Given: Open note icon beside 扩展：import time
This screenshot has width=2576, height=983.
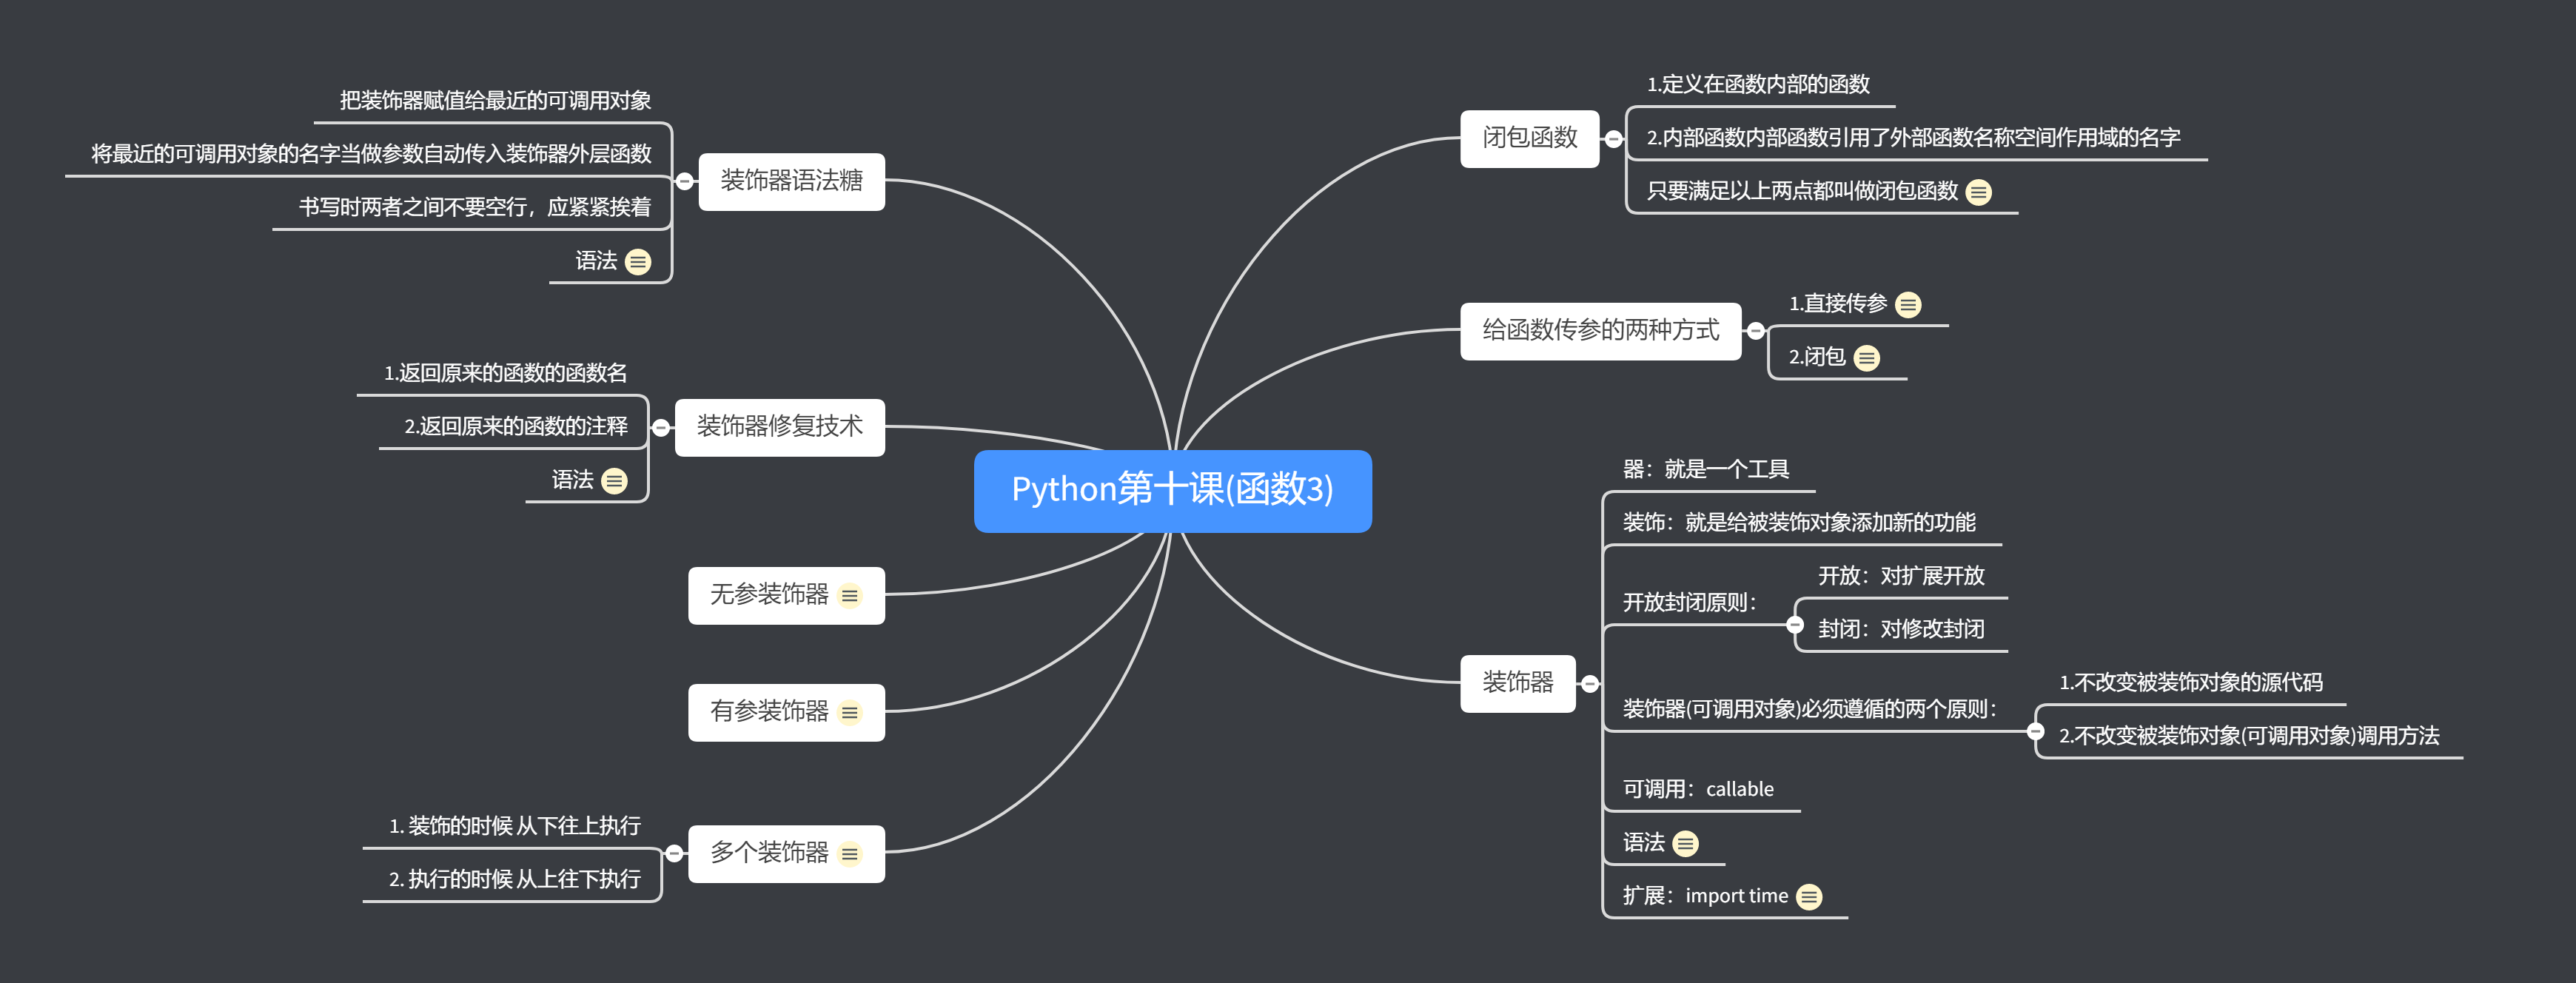Looking at the screenshot, I should (1809, 897).
